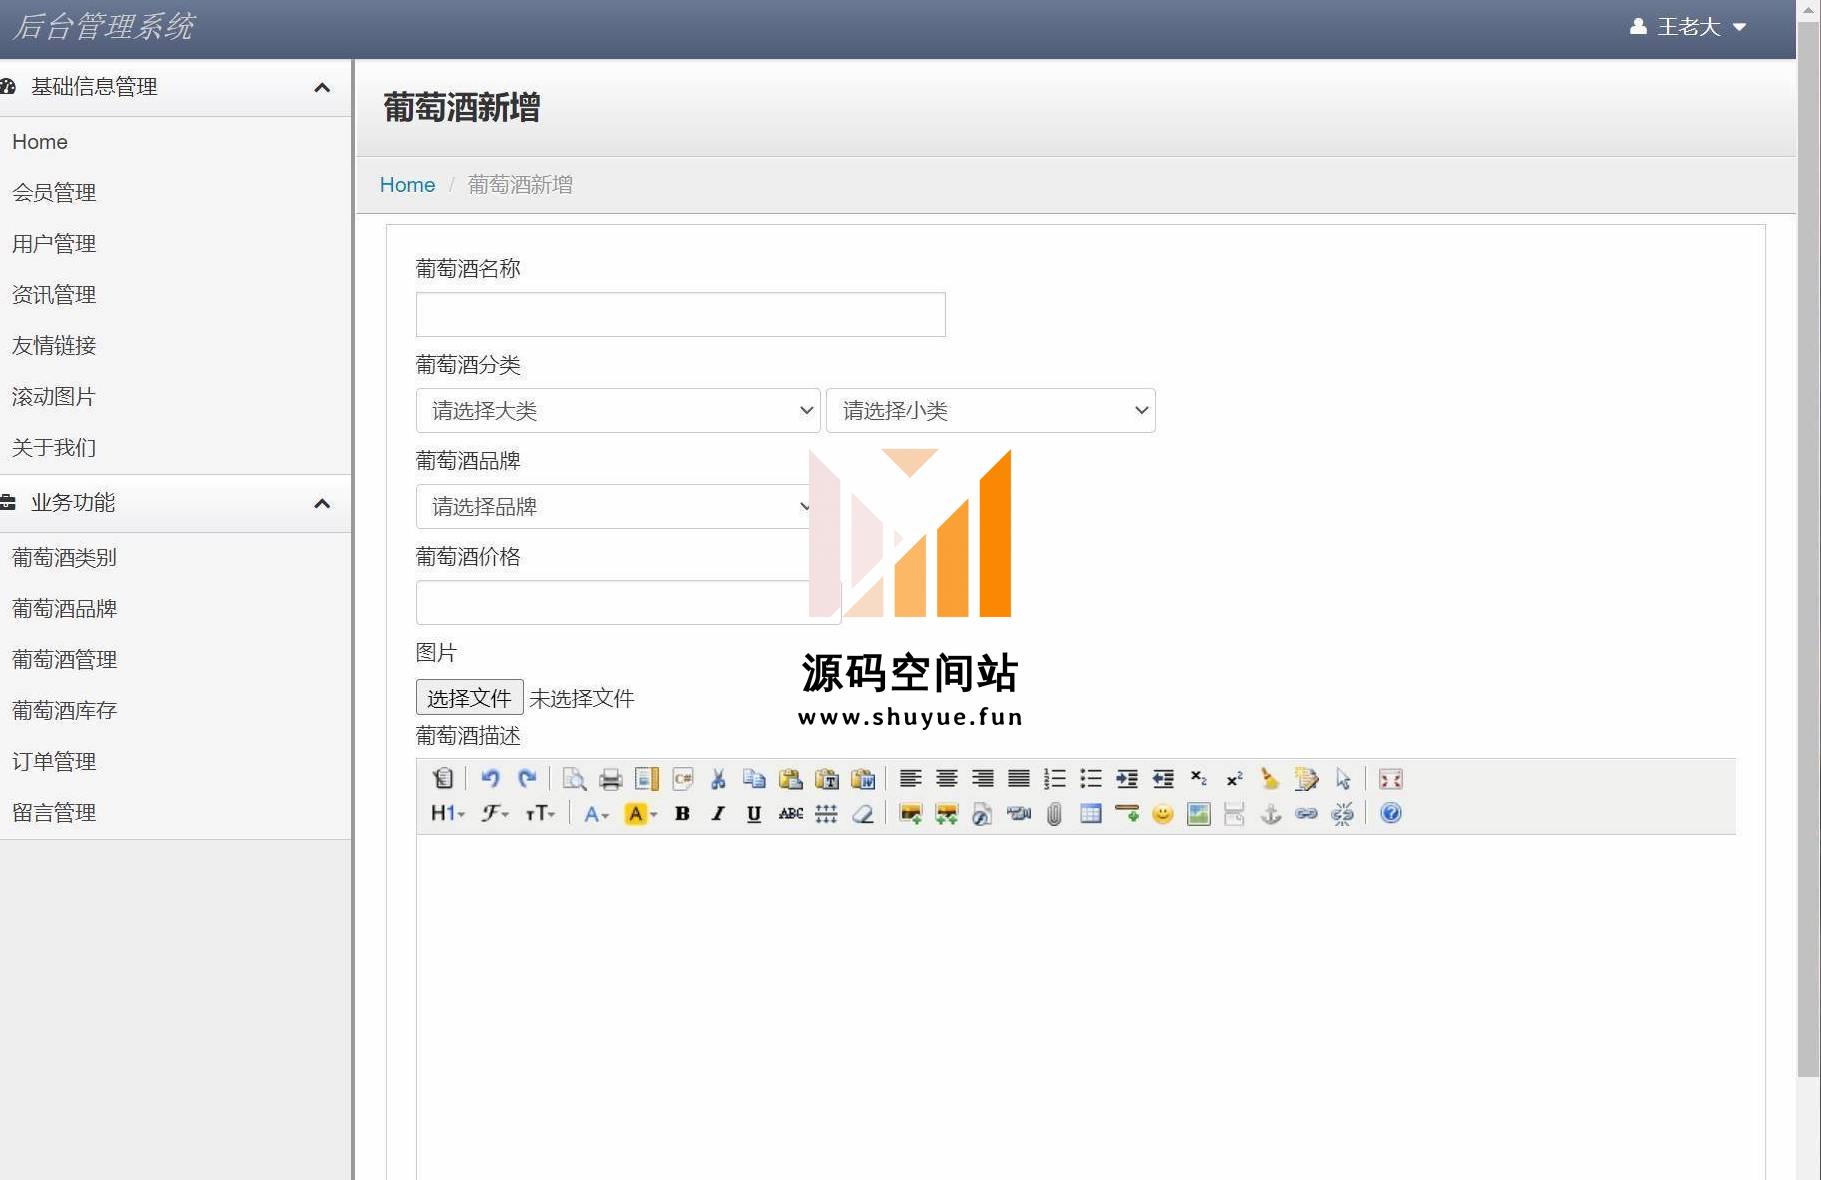Click the print icon in editor
Viewport: 1821px width, 1180px height.
[x=610, y=779]
